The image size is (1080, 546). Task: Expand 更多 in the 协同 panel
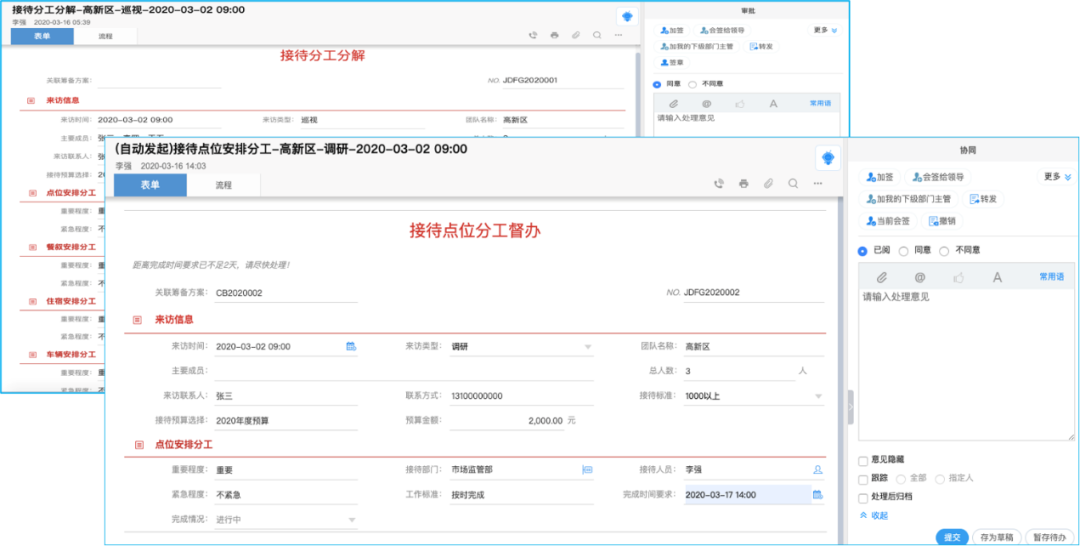pos(1057,177)
